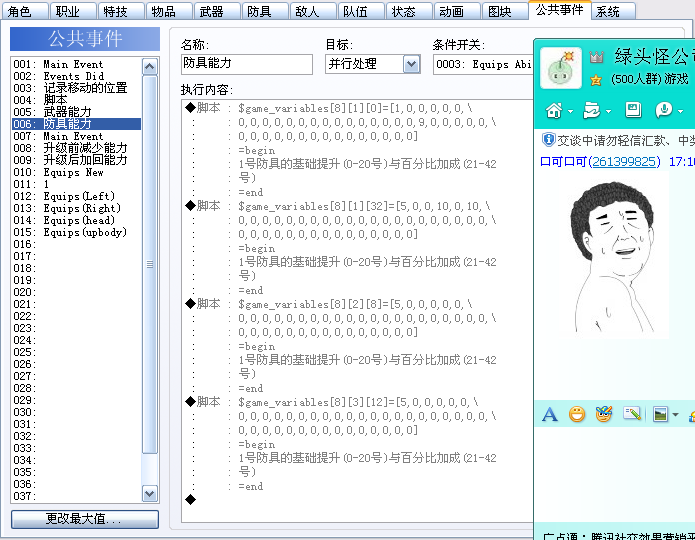
Task: Click the crown icon beside group name
Action: point(597,57)
